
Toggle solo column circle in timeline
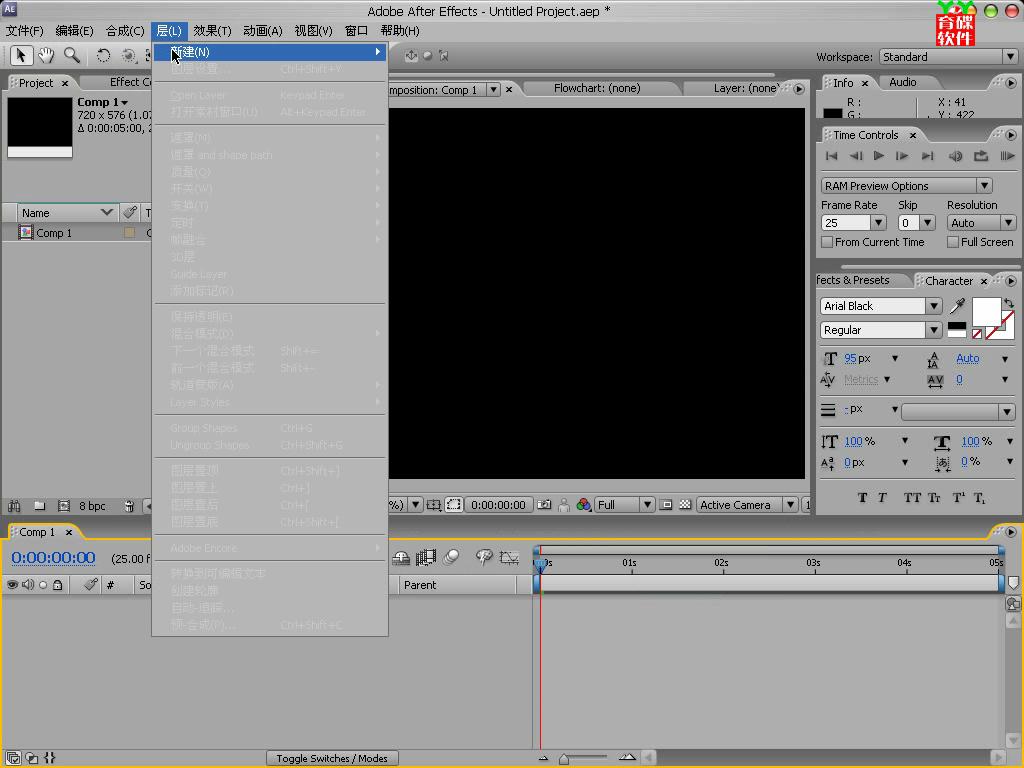pyautogui.click(x=43, y=585)
